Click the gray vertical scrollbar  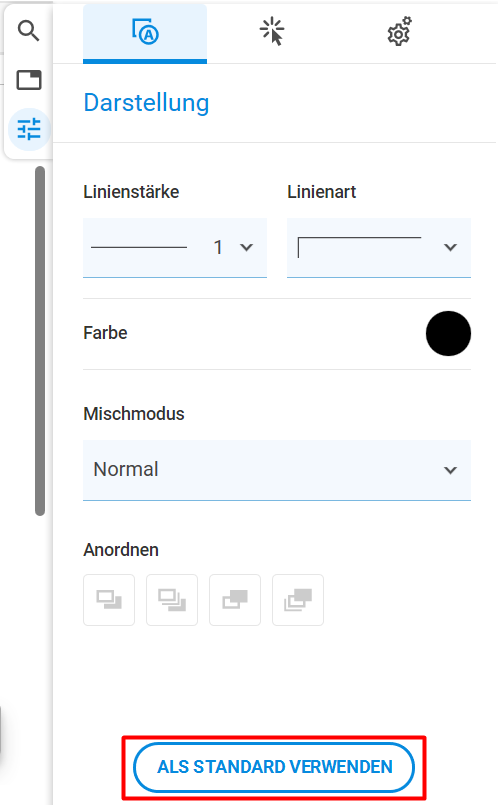(40, 341)
